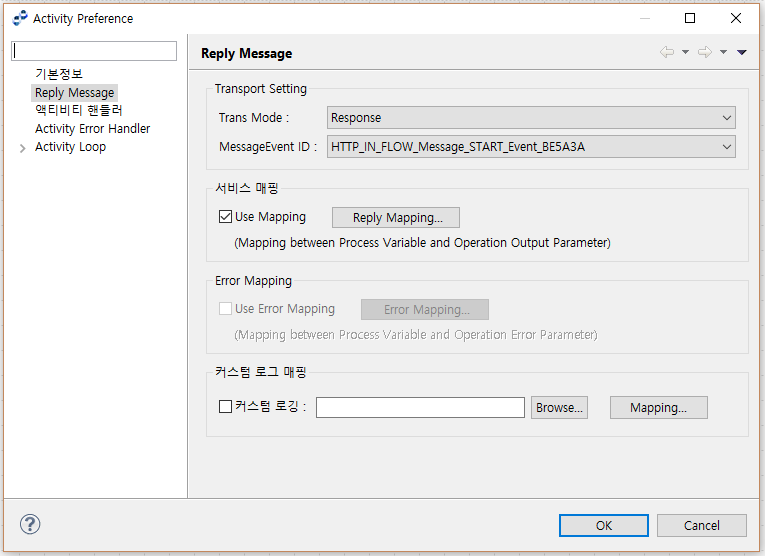Open the view menu triangle icon
The image size is (765, 556).
tap(742, 53)
